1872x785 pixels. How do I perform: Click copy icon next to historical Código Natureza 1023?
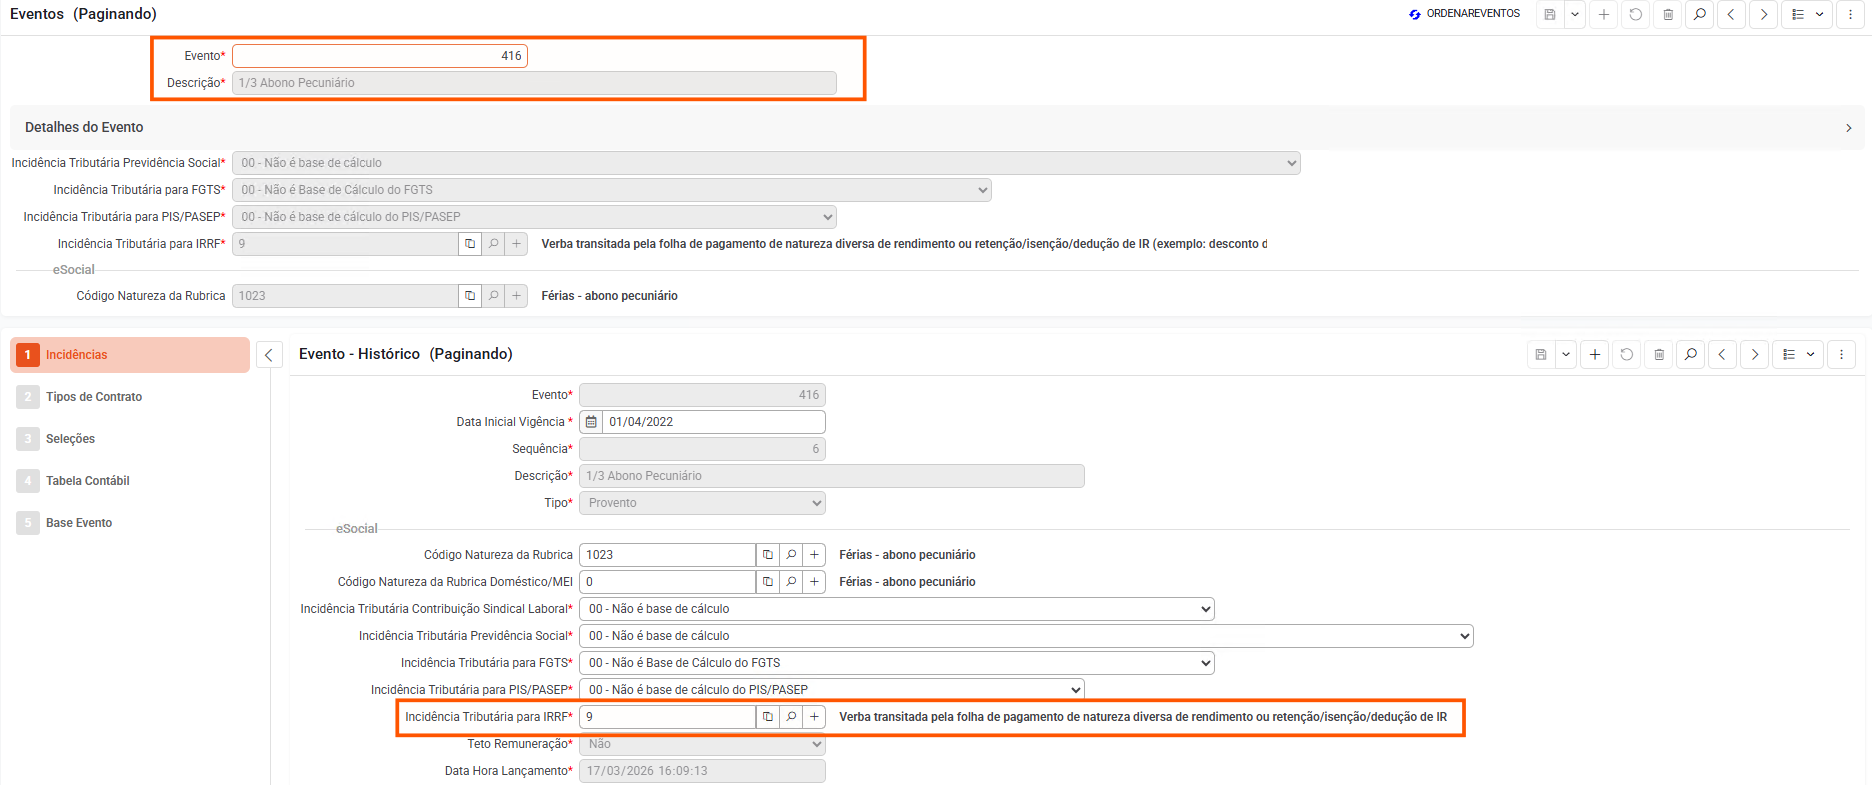click(767, 555)
